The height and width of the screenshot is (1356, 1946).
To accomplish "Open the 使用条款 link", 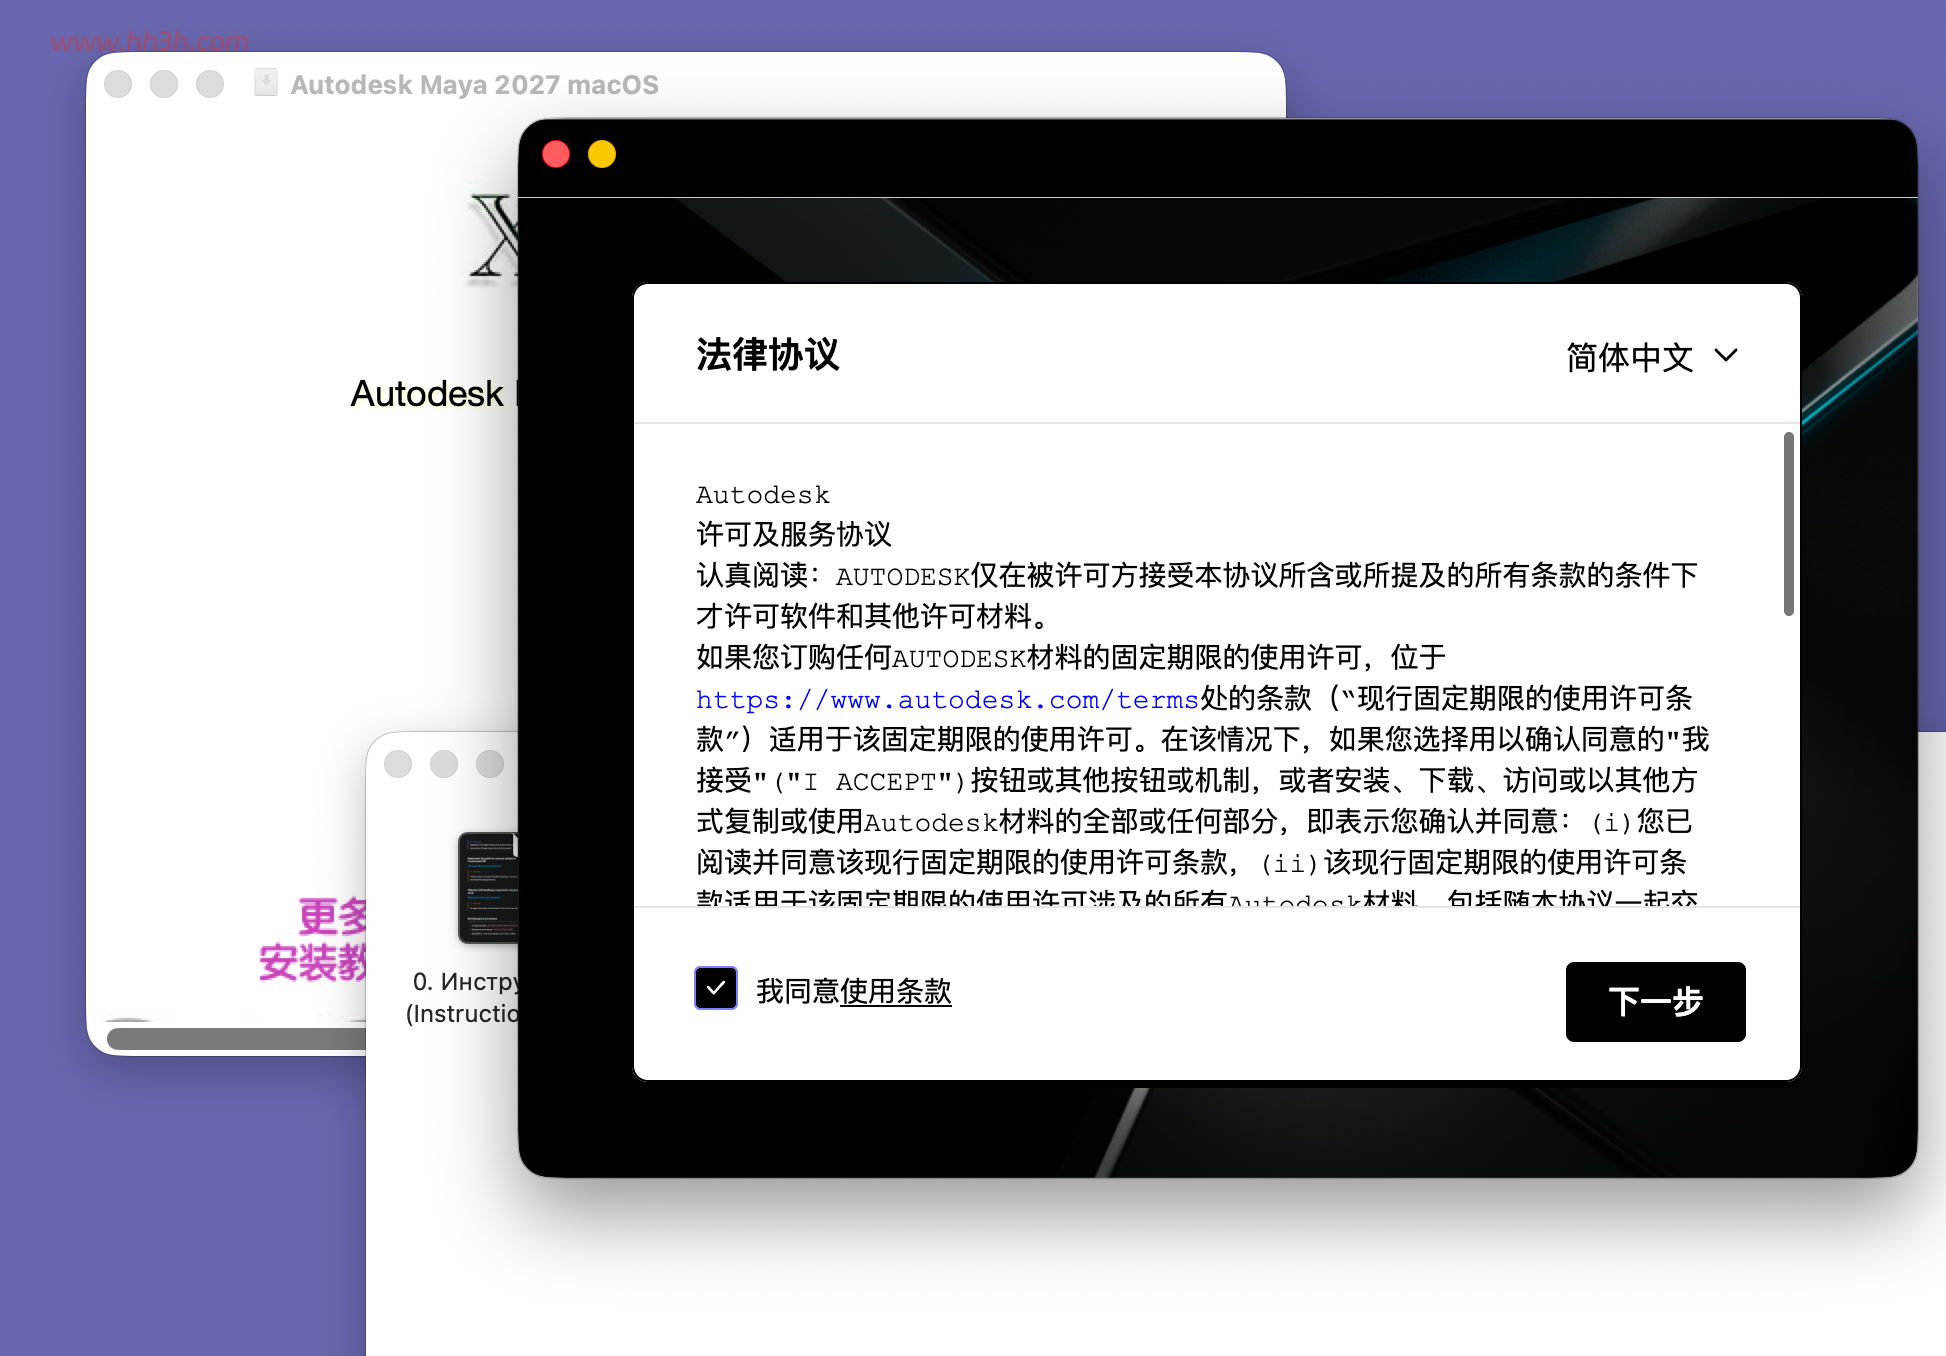I will (896, 991).
